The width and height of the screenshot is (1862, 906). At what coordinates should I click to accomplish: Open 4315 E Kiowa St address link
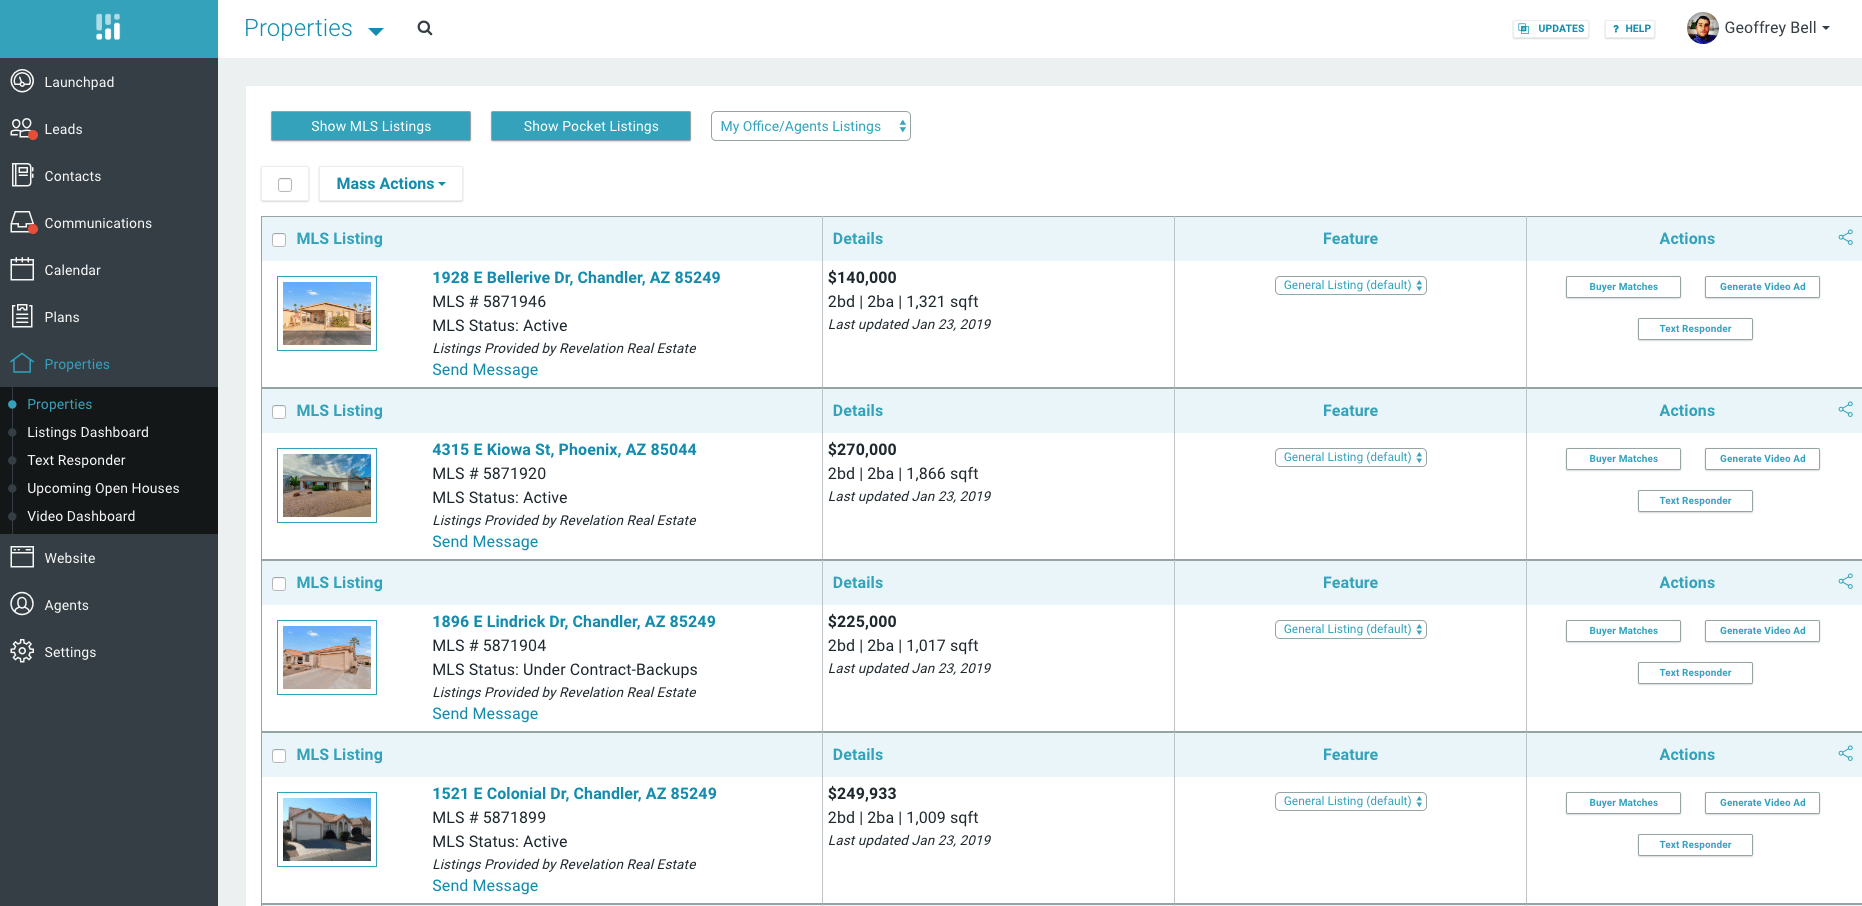pos(564,450)
